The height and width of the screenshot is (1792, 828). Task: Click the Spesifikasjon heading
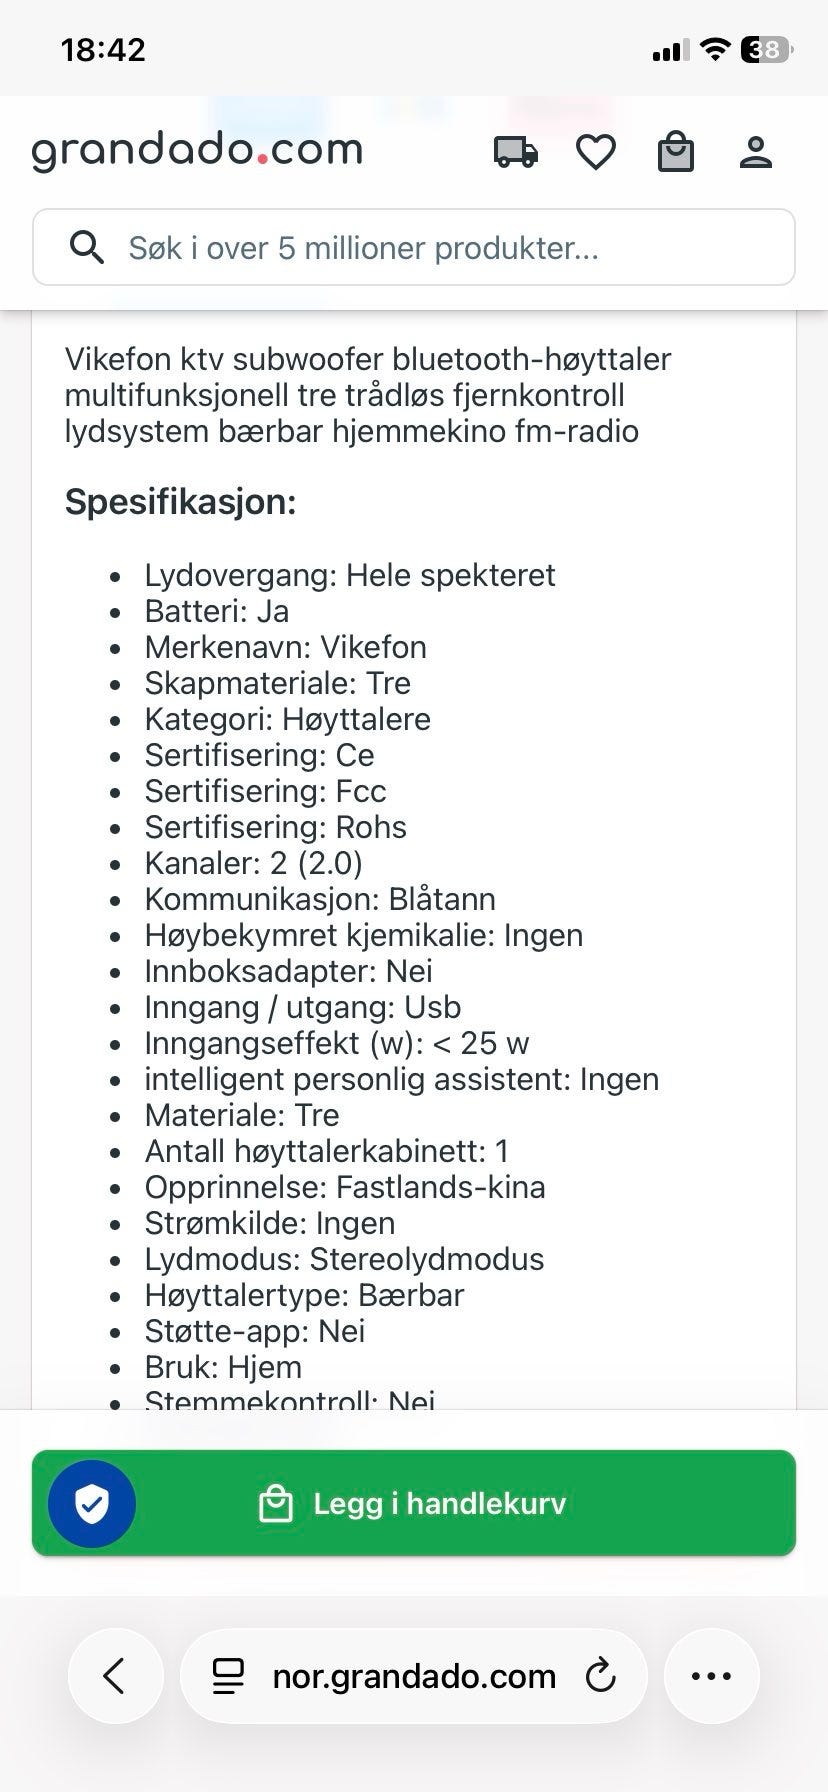pos(181,501)
